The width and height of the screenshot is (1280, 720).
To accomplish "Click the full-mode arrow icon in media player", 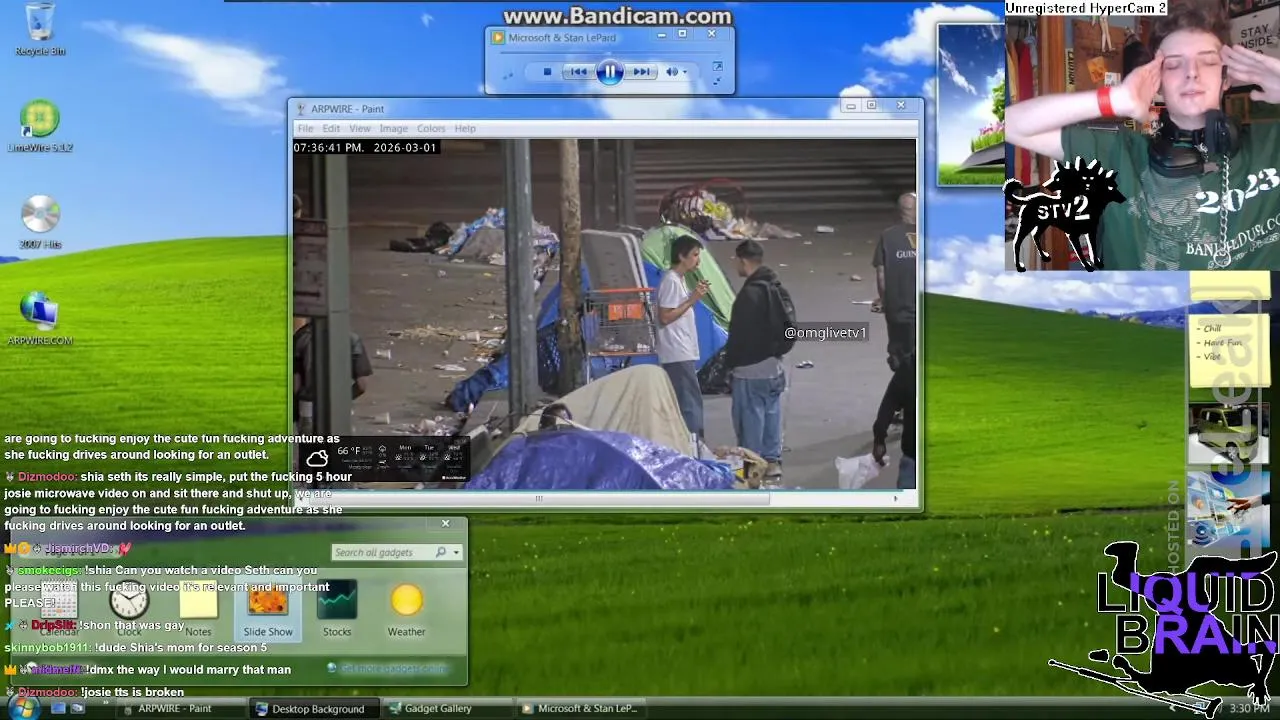I will [717, 67].
